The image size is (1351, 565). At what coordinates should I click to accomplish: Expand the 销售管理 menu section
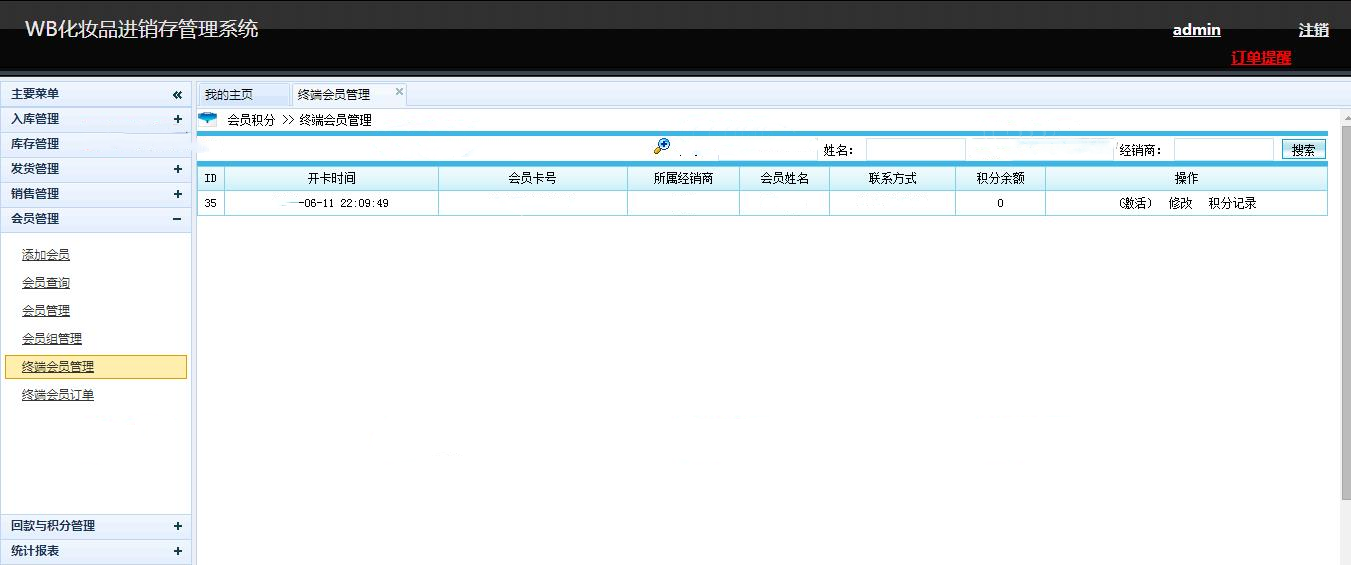click(95, 194)
